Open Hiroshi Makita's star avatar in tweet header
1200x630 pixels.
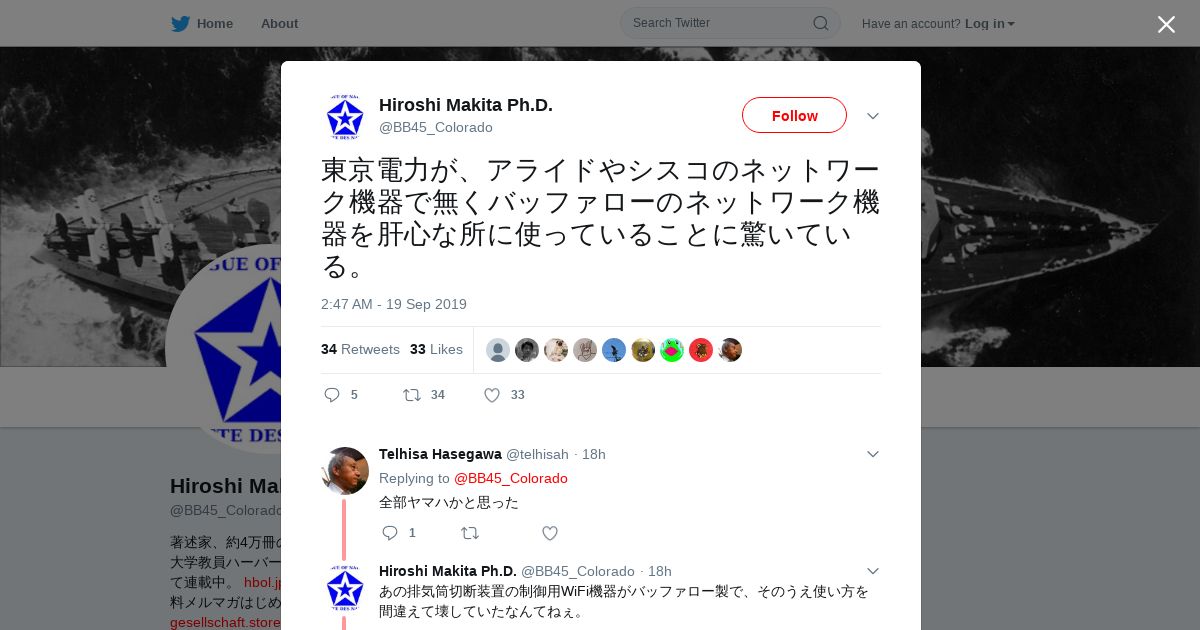(345, 117)
